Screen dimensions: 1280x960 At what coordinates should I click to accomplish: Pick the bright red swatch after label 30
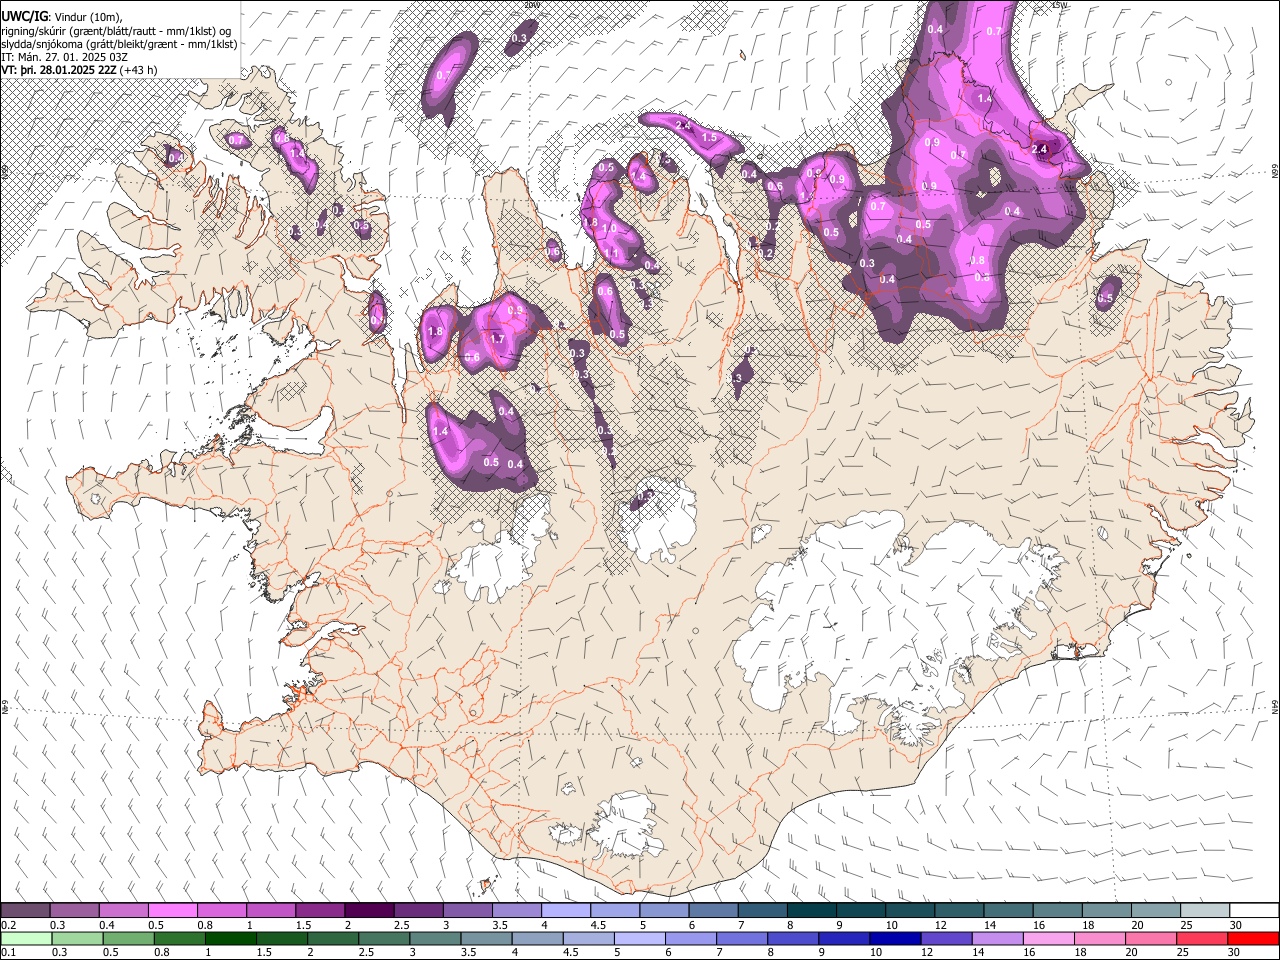1252,938
